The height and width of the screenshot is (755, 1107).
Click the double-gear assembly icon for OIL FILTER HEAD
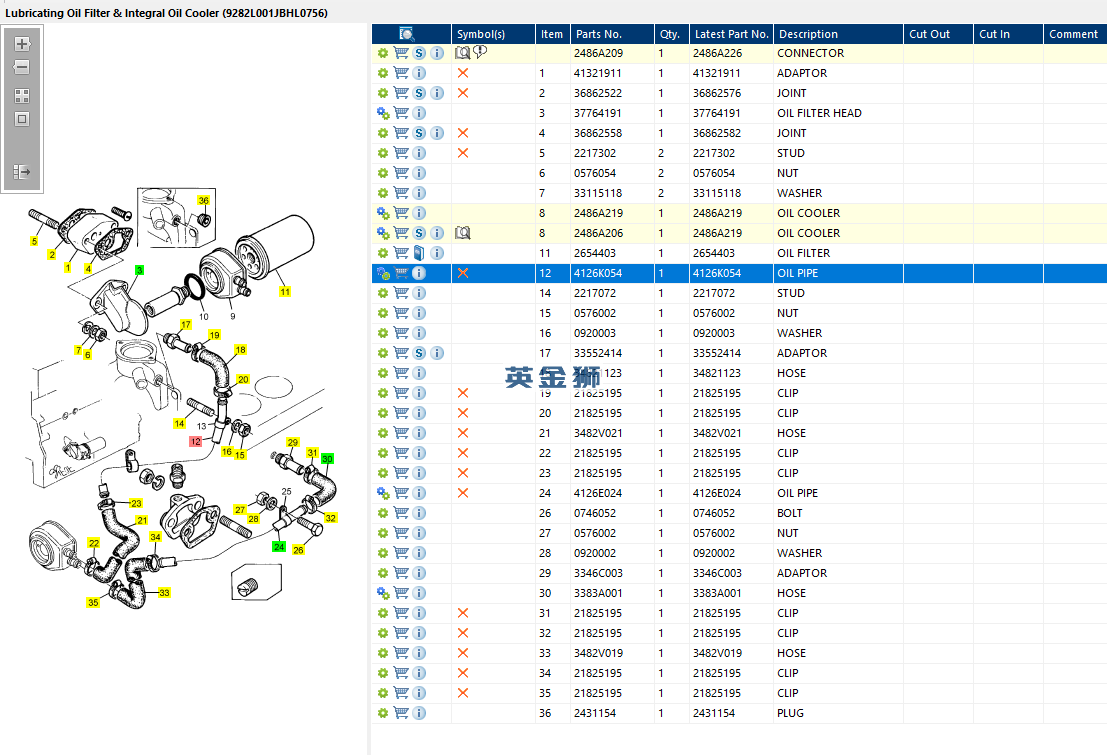(x=383, y=113)
